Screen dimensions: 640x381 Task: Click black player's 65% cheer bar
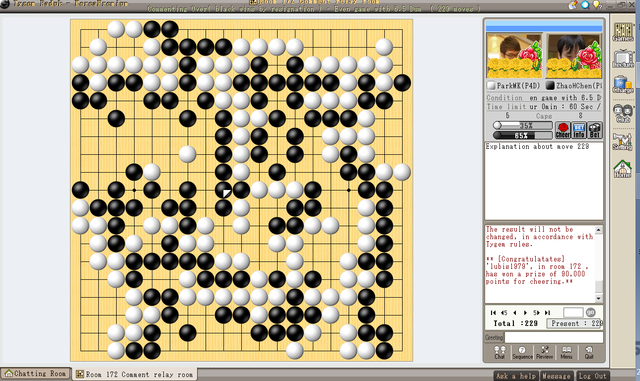pyautogui.click(x=522, y=135)
